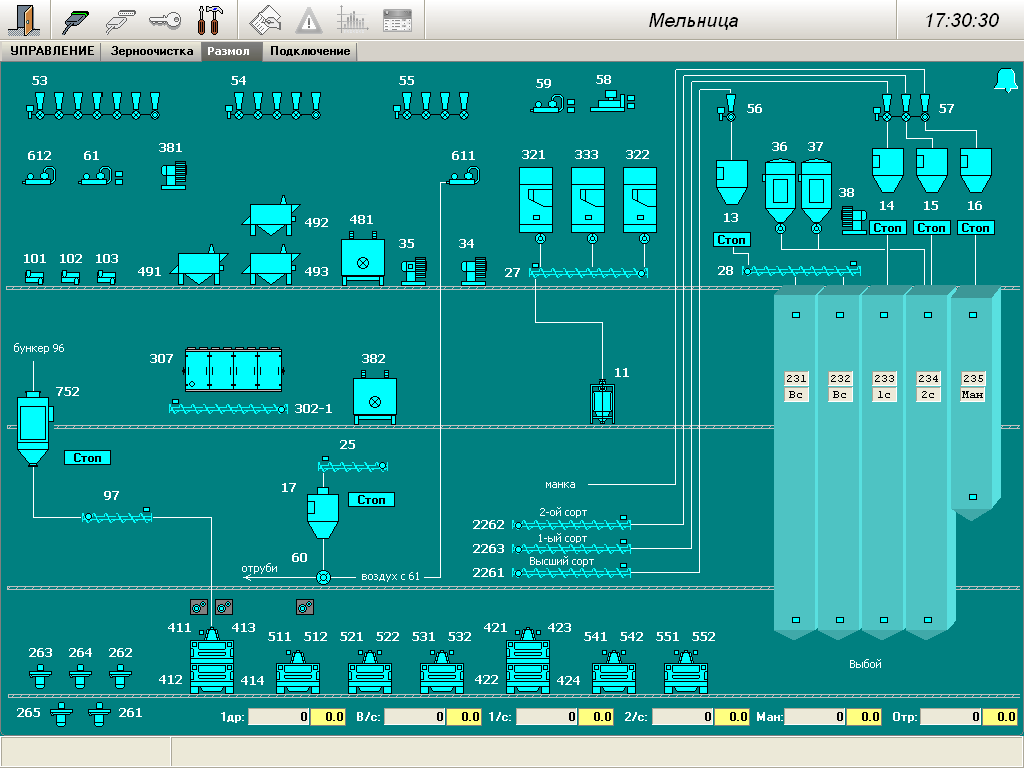Click the green connect cable icon

tap(78, 19)
